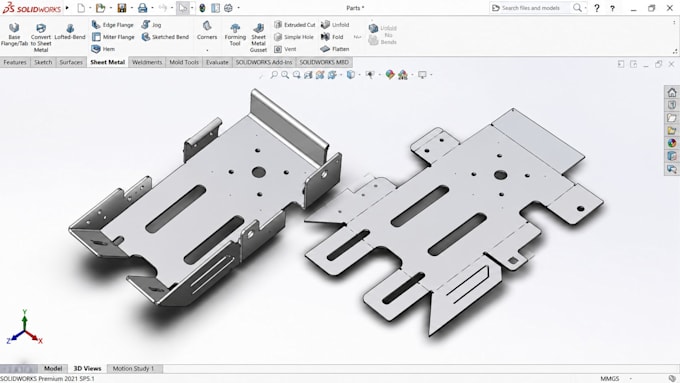This screenshot has width=680, height=383.
Task: Activate the Select cursor tool
Action: [x=183, y=8]
